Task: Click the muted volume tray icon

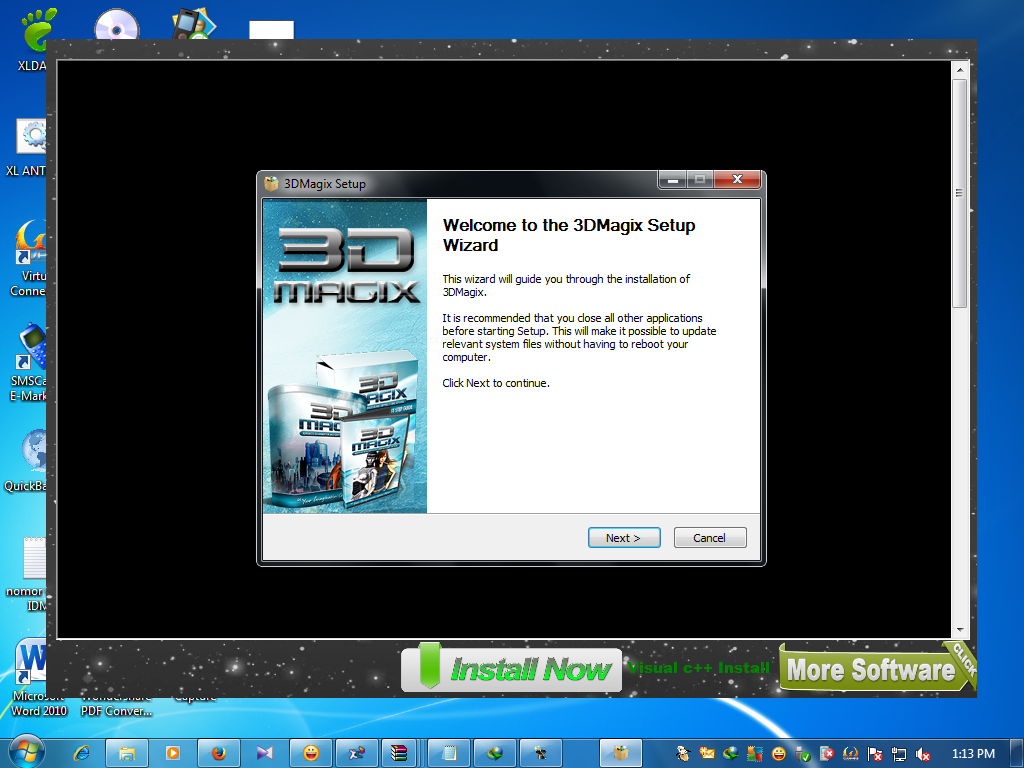Action: click(923, 754)
